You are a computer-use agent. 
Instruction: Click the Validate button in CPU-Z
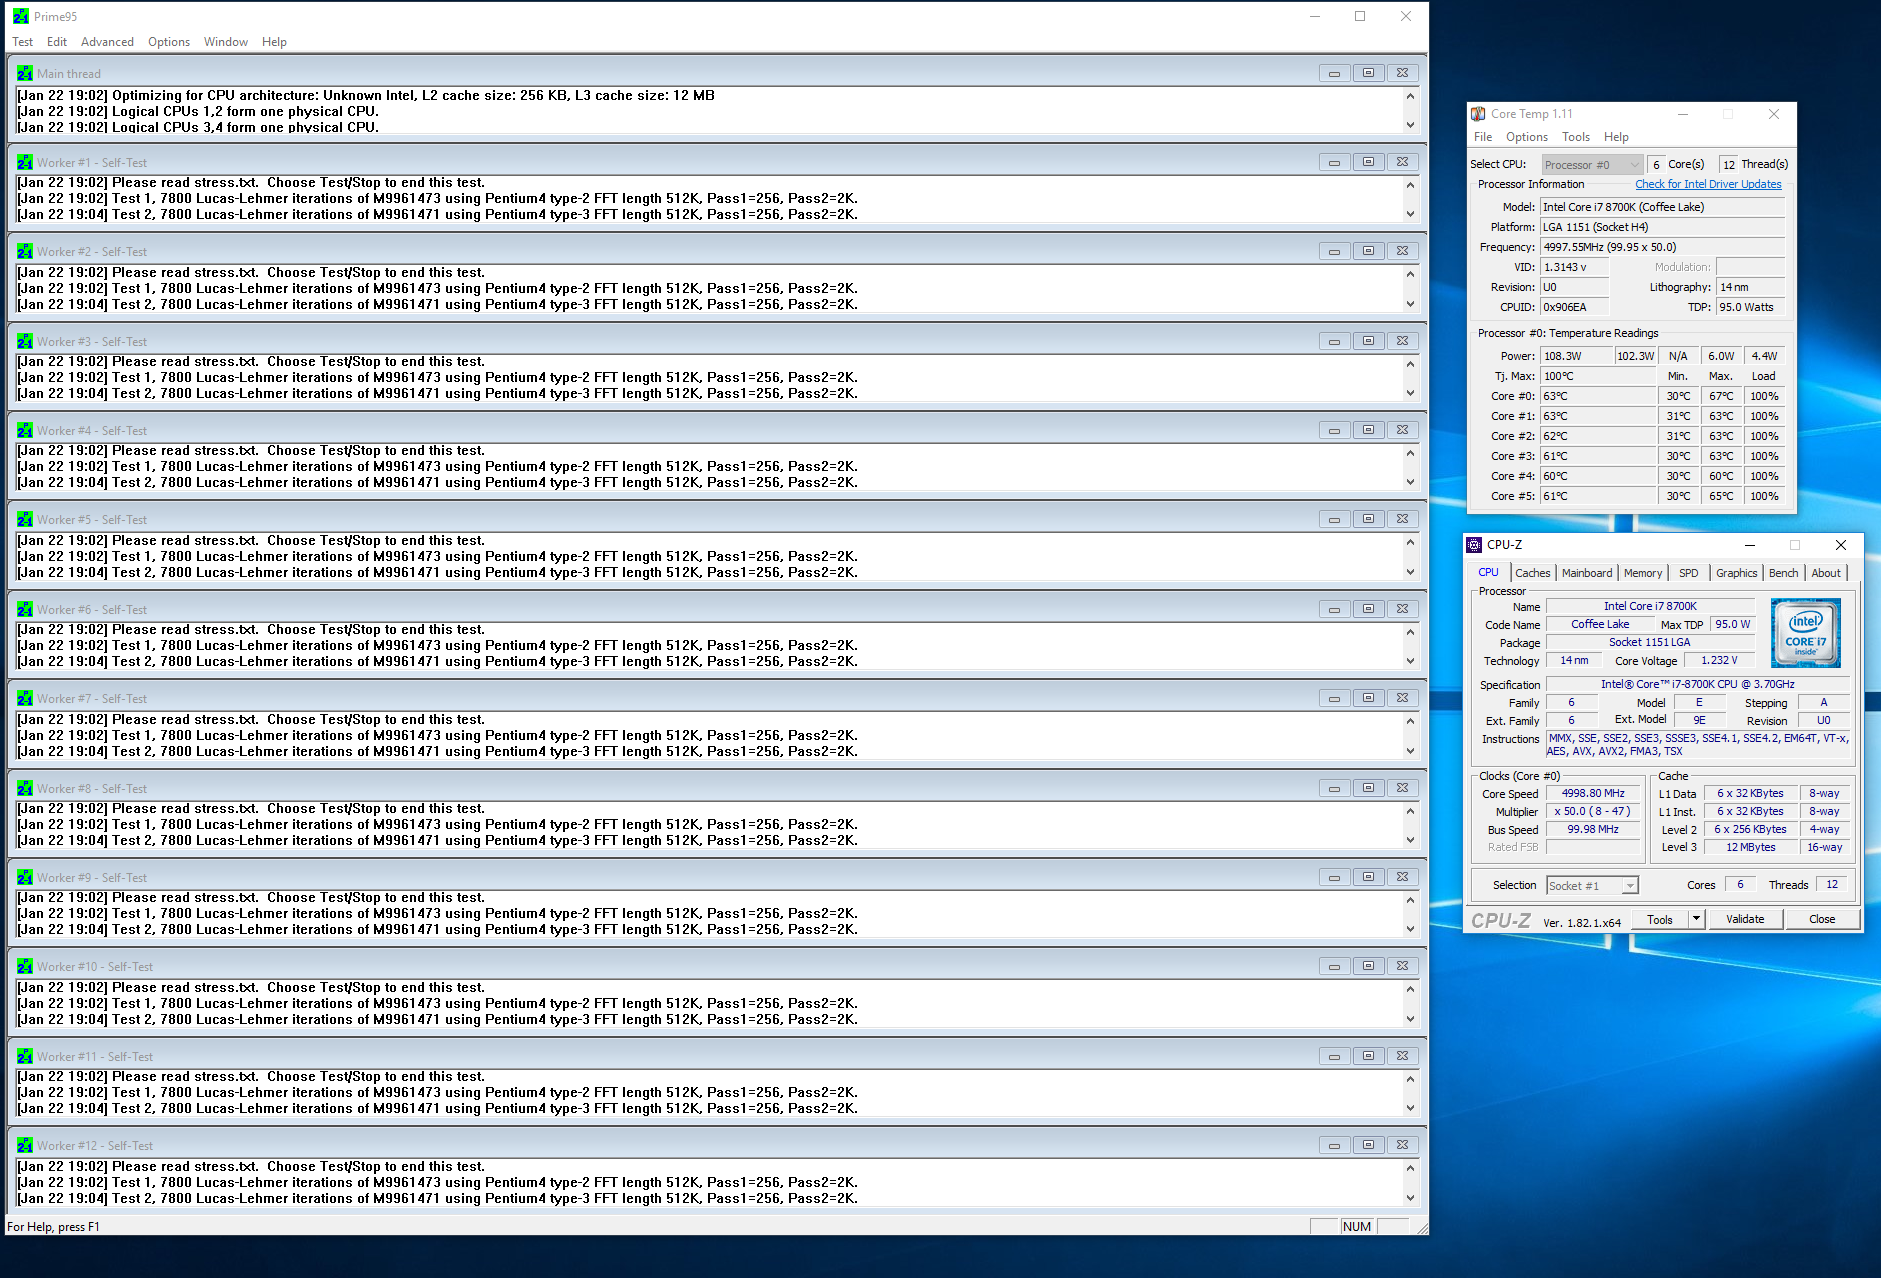click(x=1745, y=919)
